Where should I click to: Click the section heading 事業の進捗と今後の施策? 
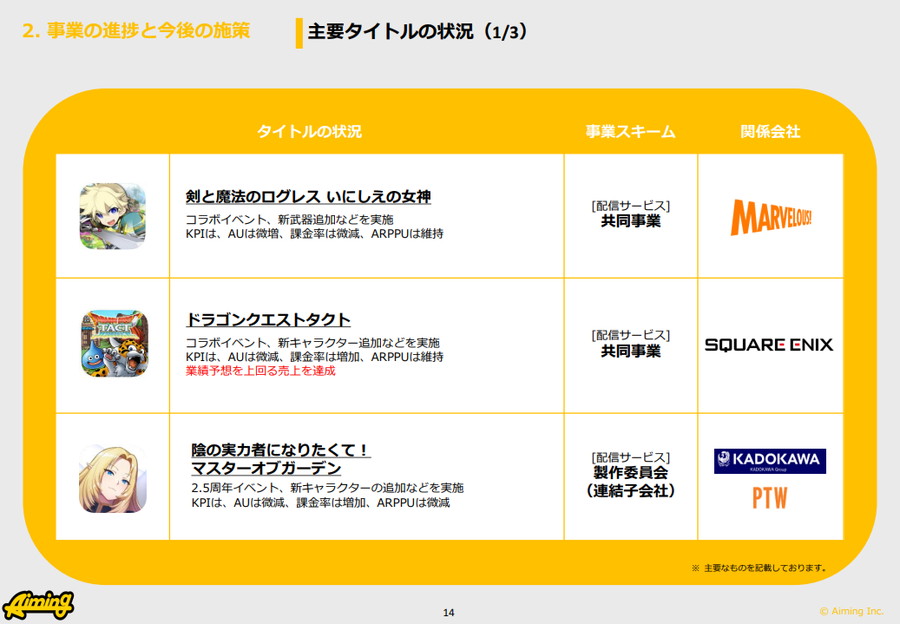pos(135,31)
